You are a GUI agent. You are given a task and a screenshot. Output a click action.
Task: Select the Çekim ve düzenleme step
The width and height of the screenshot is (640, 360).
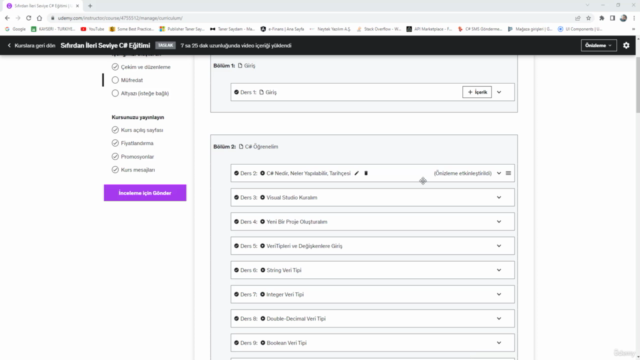coord(141,67)
